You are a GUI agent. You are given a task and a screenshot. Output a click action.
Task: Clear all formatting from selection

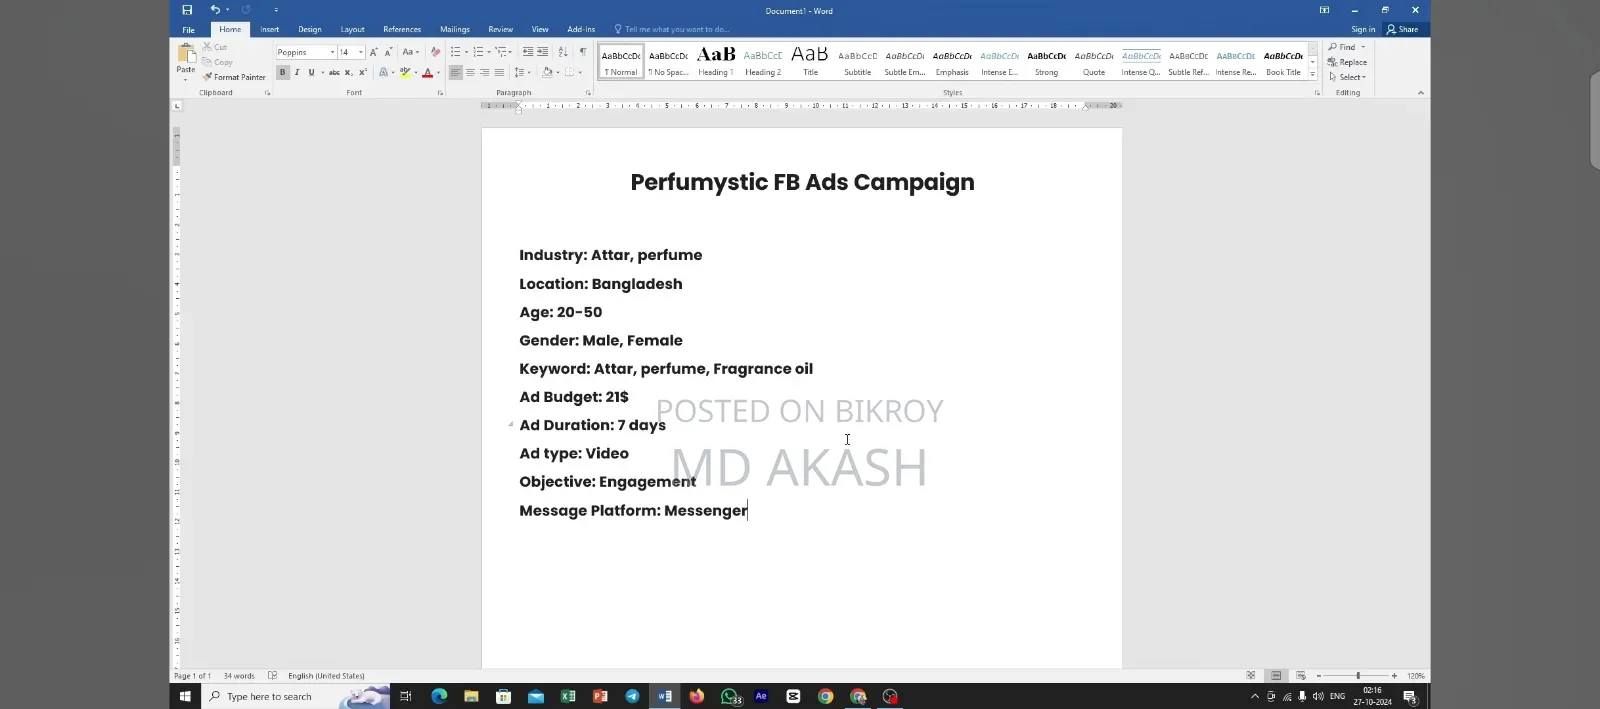(435, 52)
